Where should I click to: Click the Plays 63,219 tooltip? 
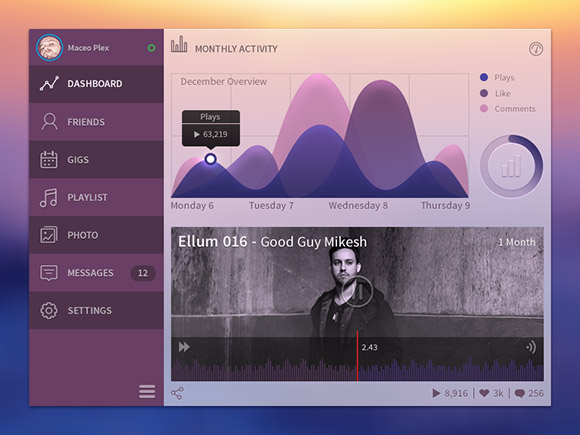click(211, 128)
